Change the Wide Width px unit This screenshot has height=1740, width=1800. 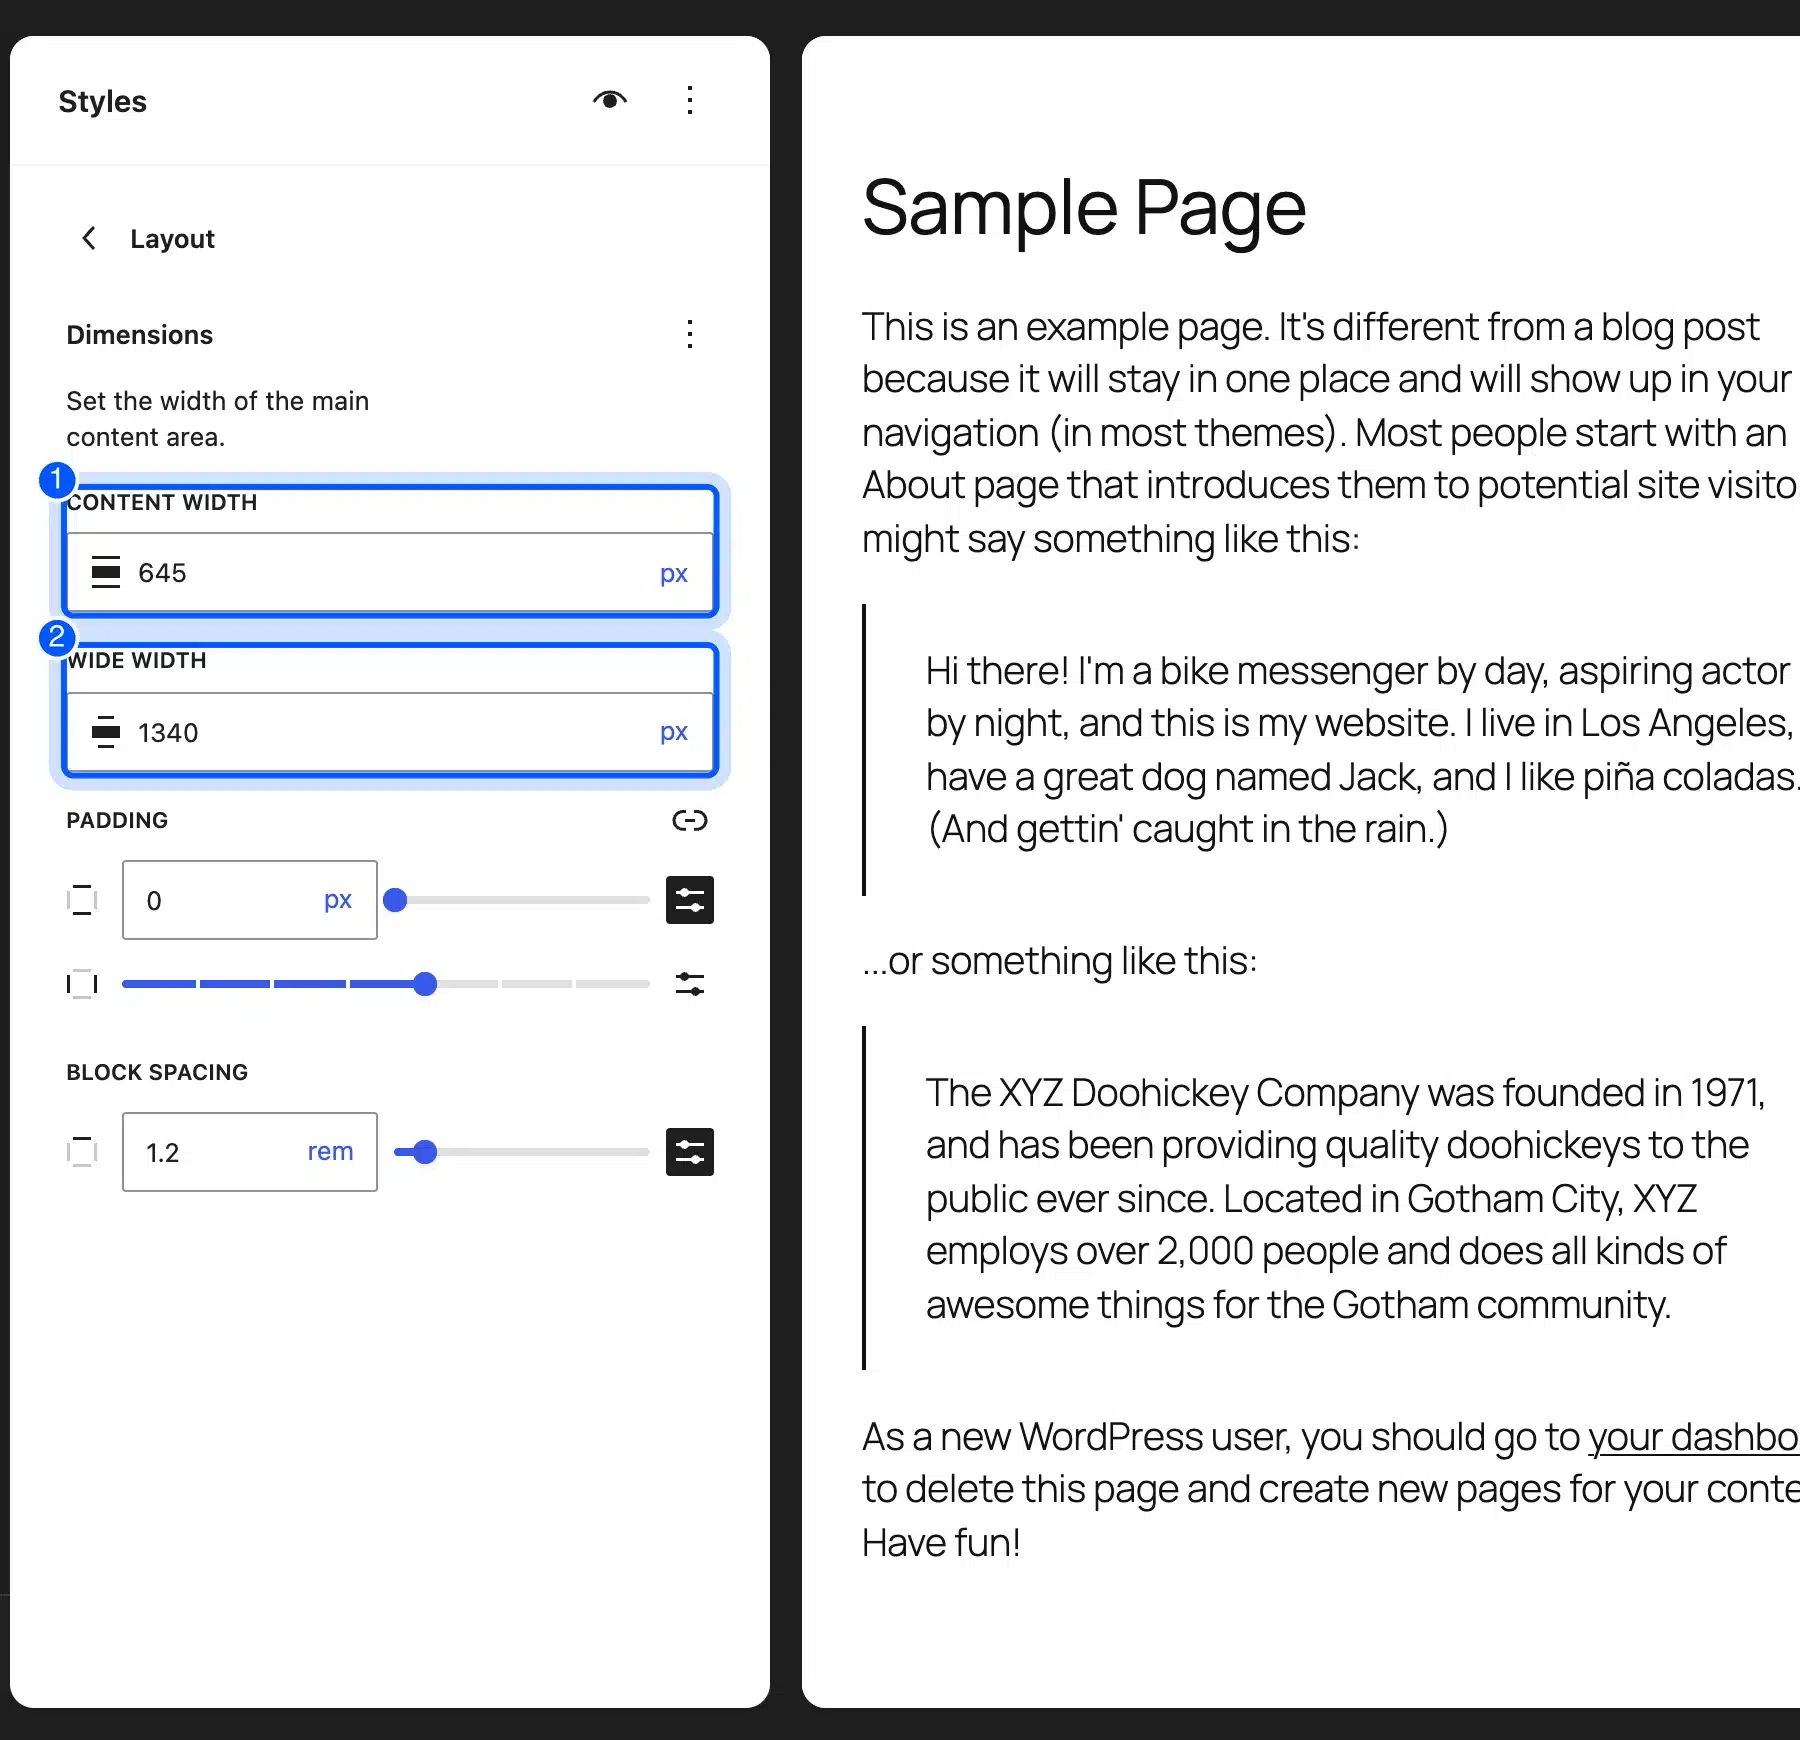click(673, 732)
